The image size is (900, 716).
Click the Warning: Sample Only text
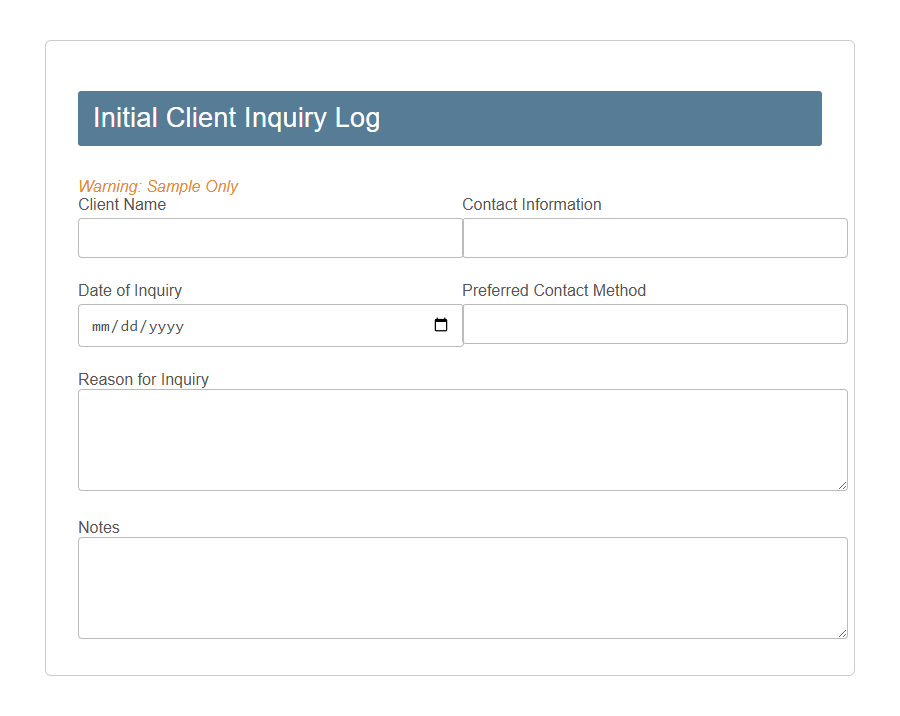pyautogui.click(x=158, y=186)
